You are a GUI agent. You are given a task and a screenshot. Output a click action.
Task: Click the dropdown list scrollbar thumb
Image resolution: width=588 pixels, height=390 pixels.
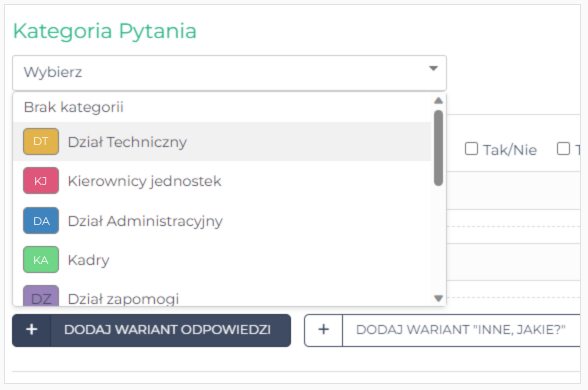point(438,148)
